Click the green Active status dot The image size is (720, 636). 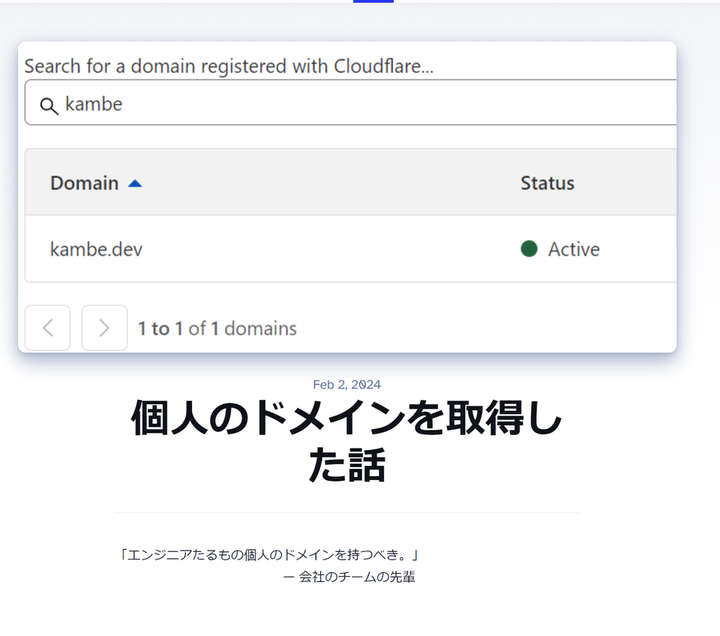529,249
